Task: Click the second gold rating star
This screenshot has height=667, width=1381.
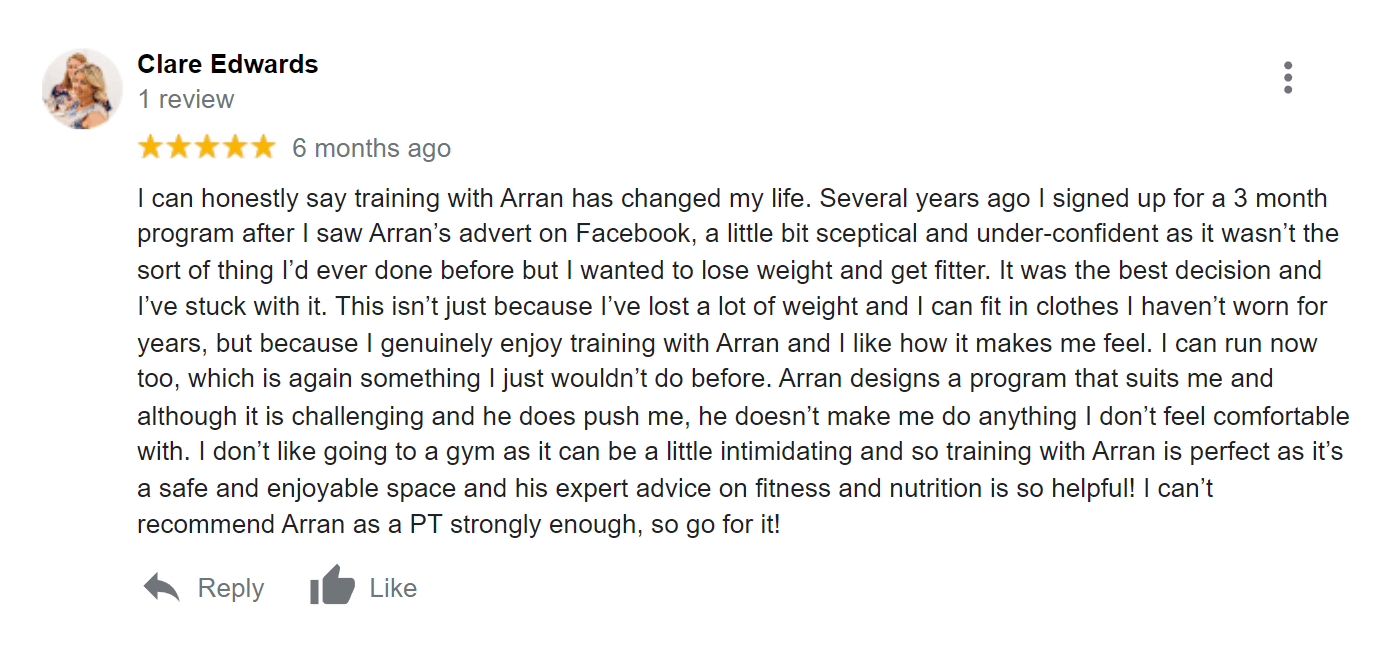Action: pos(179,148)
